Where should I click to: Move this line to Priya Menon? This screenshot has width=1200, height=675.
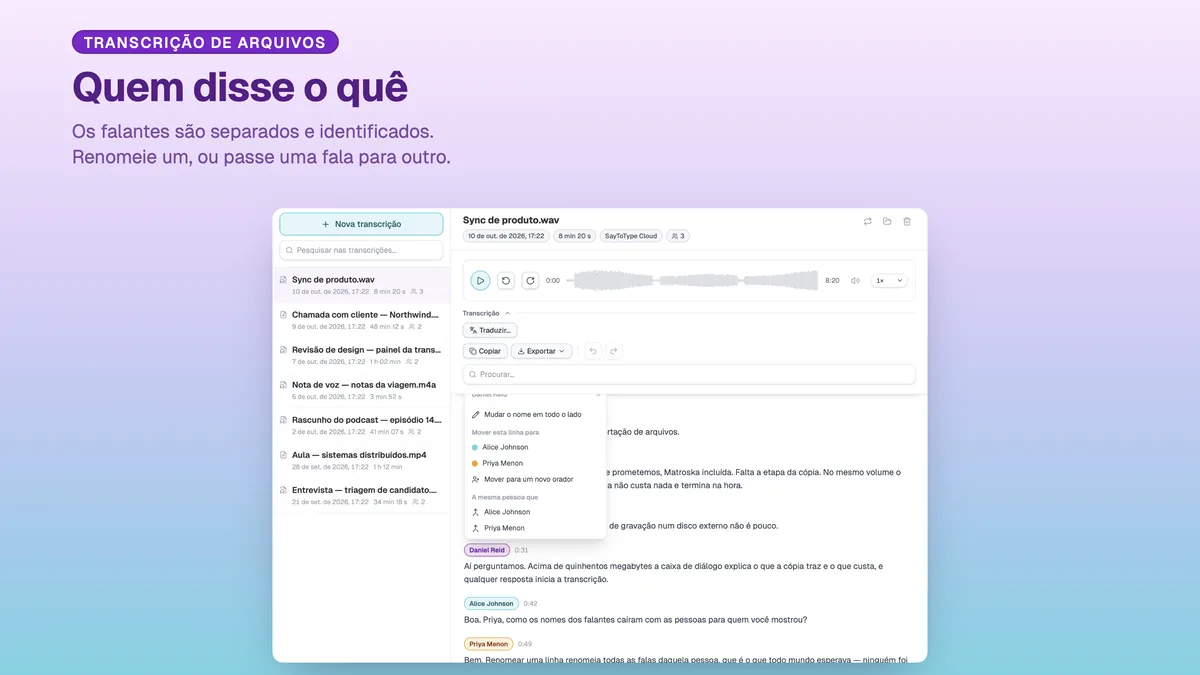(535, 463)
